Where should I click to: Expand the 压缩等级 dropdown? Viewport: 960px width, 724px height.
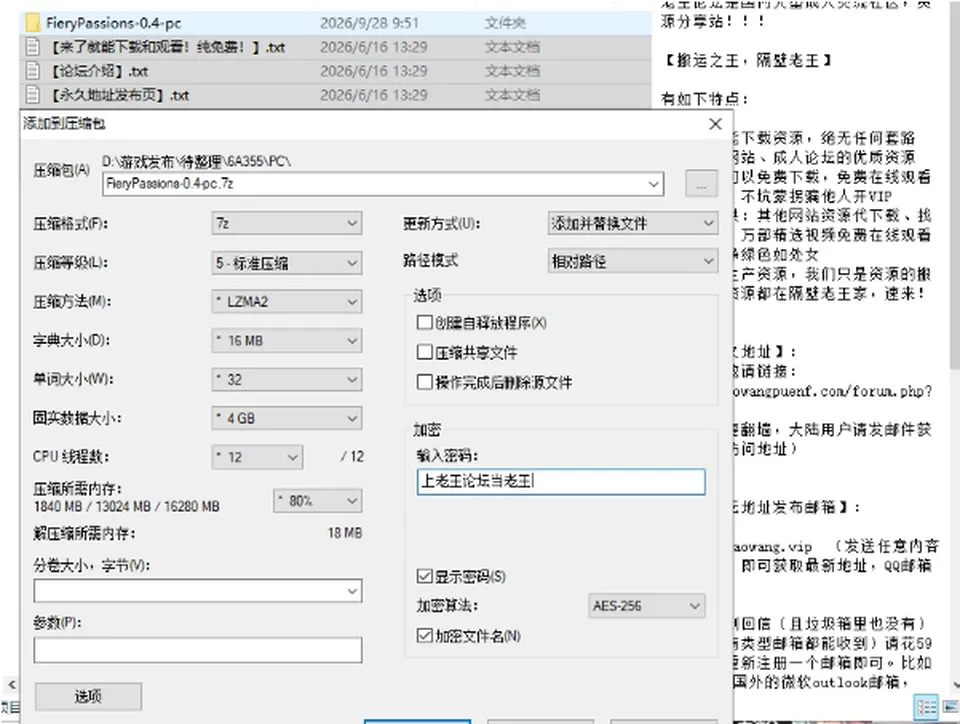tap(287, 263)
